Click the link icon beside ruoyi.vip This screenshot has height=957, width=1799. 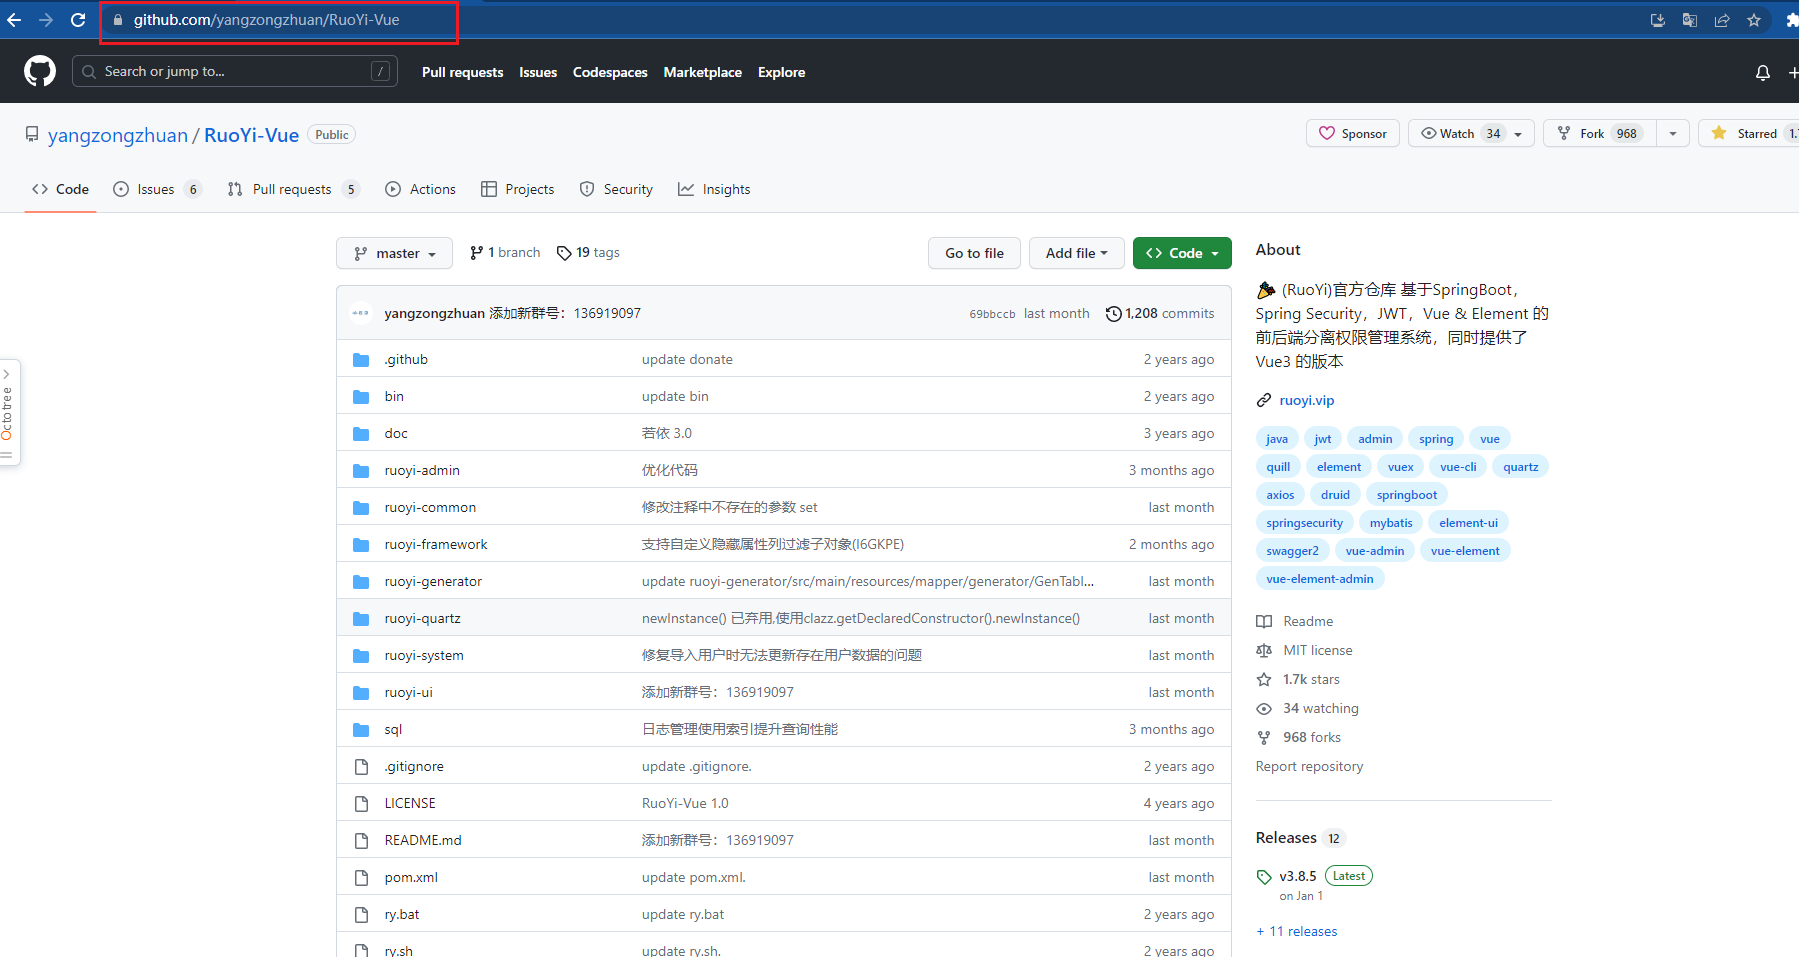(x=1264, y=401)
